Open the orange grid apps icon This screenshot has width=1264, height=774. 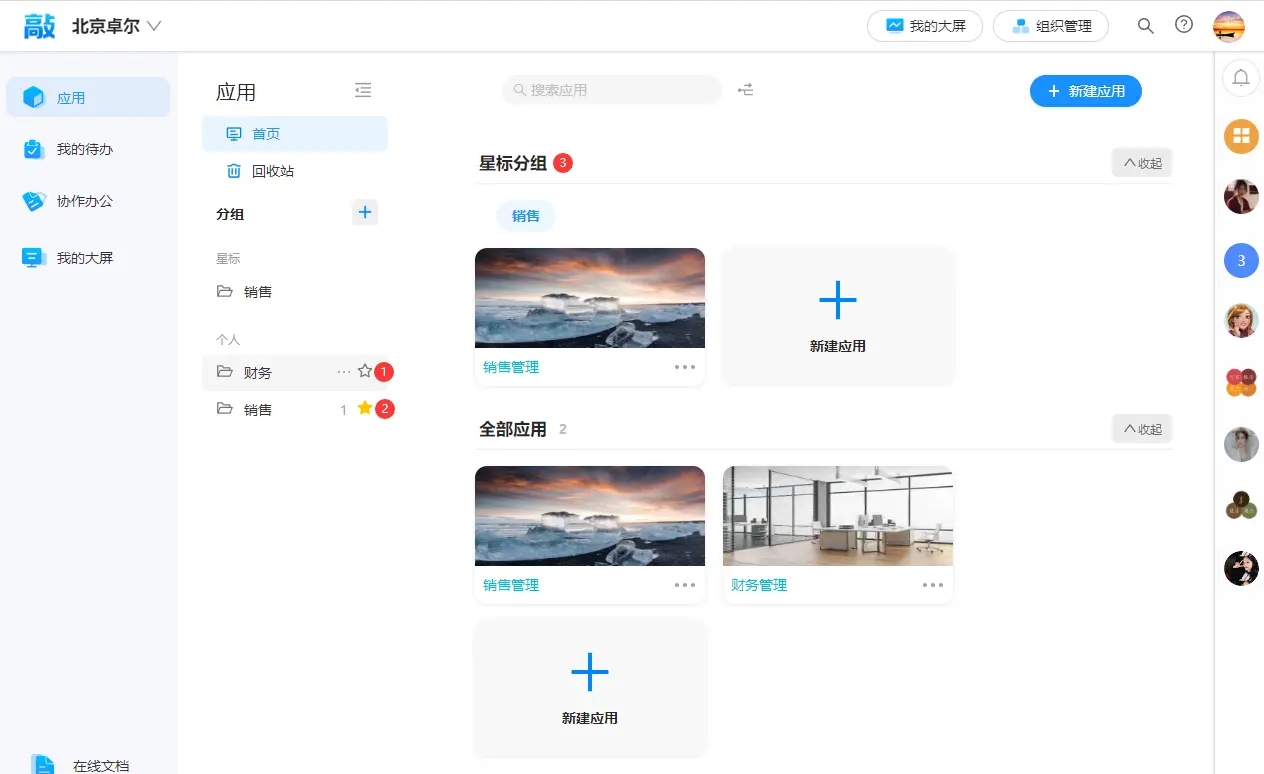click(1241, 136)
